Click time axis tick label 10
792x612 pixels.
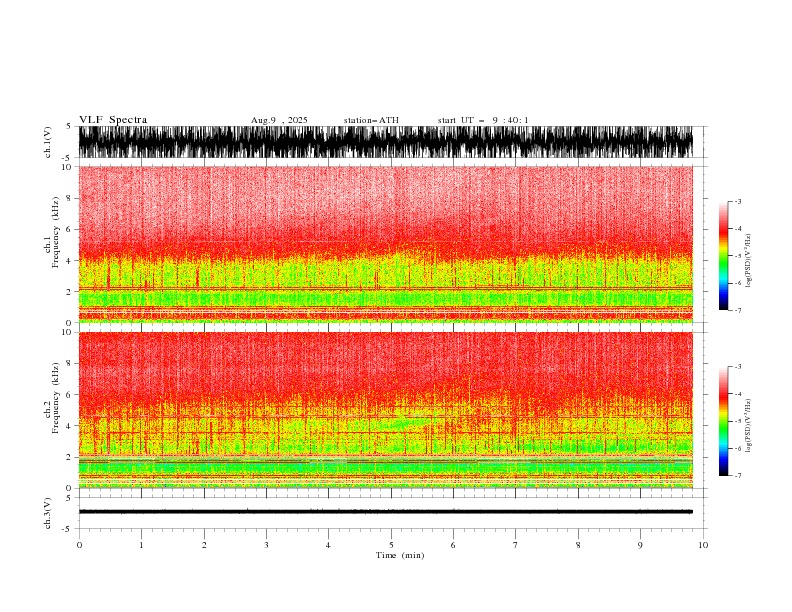coord(703,545)
